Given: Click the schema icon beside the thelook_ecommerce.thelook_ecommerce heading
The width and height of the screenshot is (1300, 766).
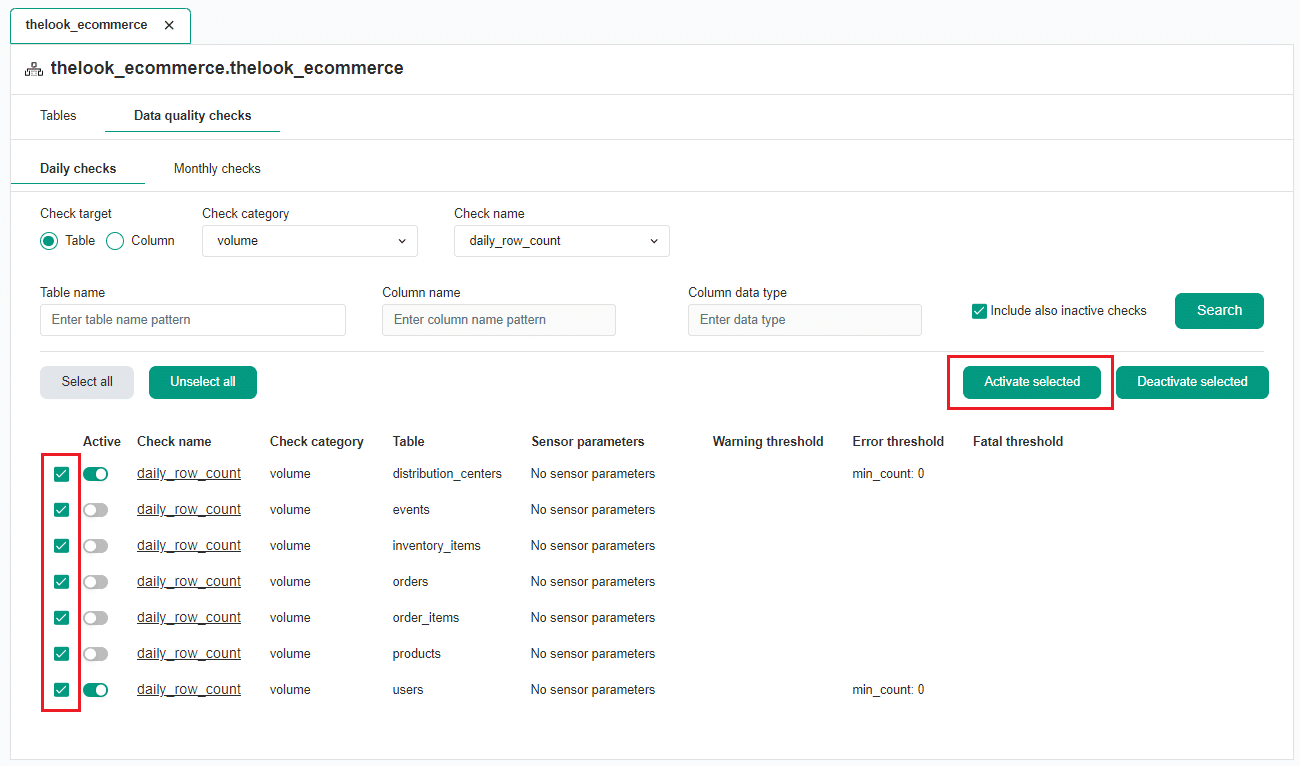Looking at the screenshot, I should (34, 69).
